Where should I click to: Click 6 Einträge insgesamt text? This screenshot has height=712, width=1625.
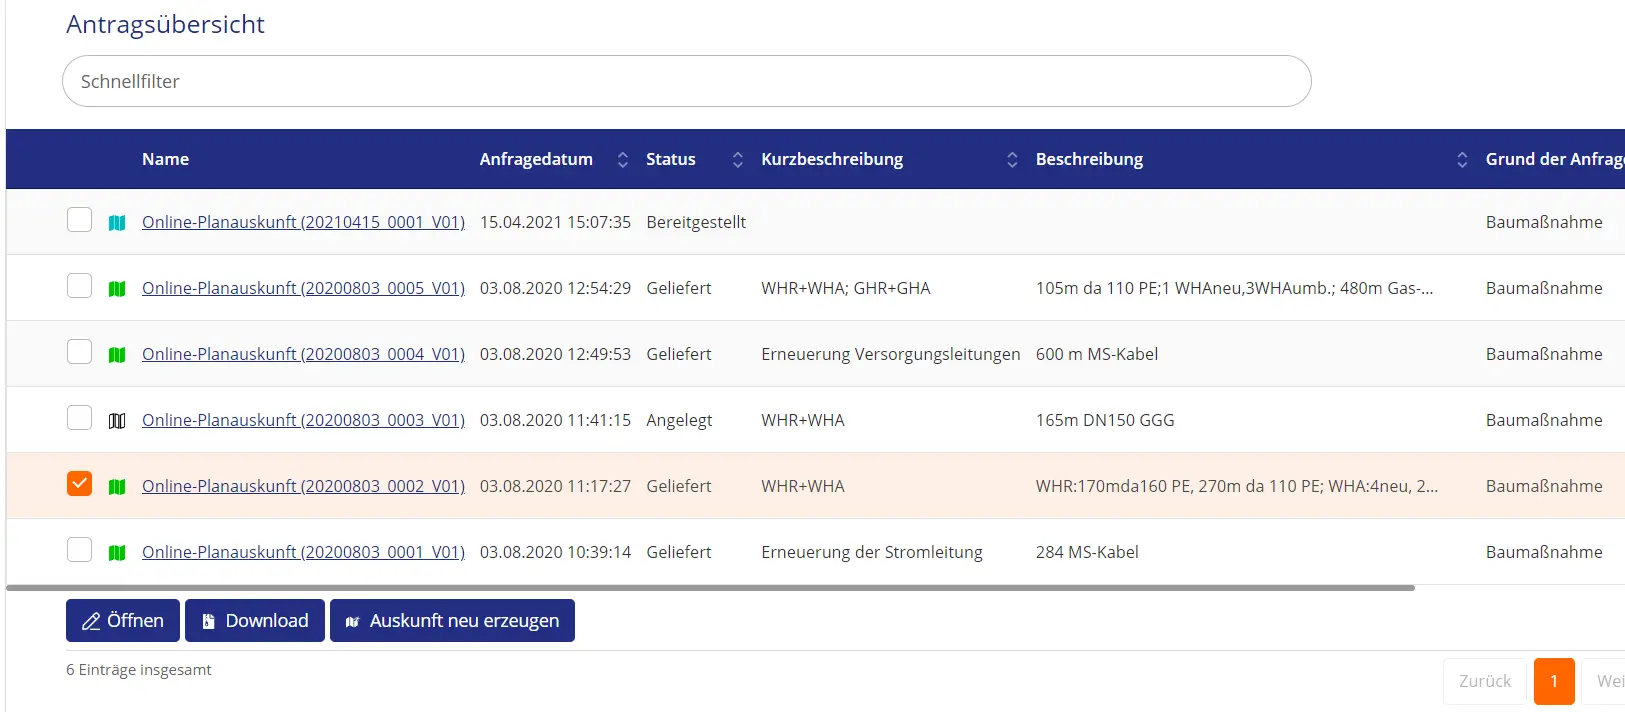139,670
